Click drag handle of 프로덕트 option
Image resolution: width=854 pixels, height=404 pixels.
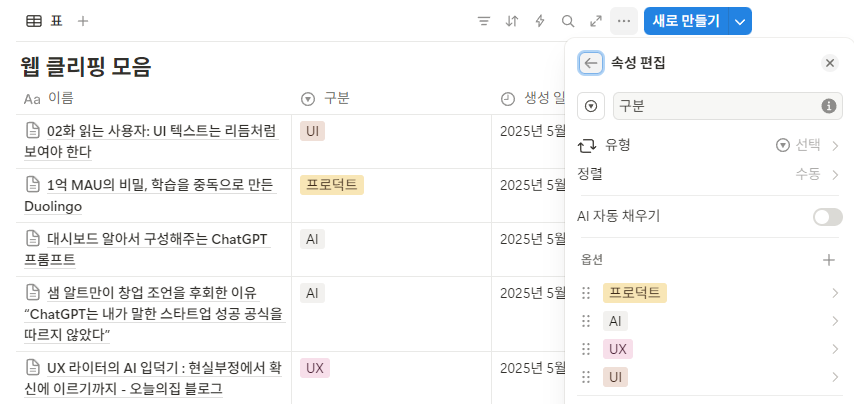(x=586, y=293)
